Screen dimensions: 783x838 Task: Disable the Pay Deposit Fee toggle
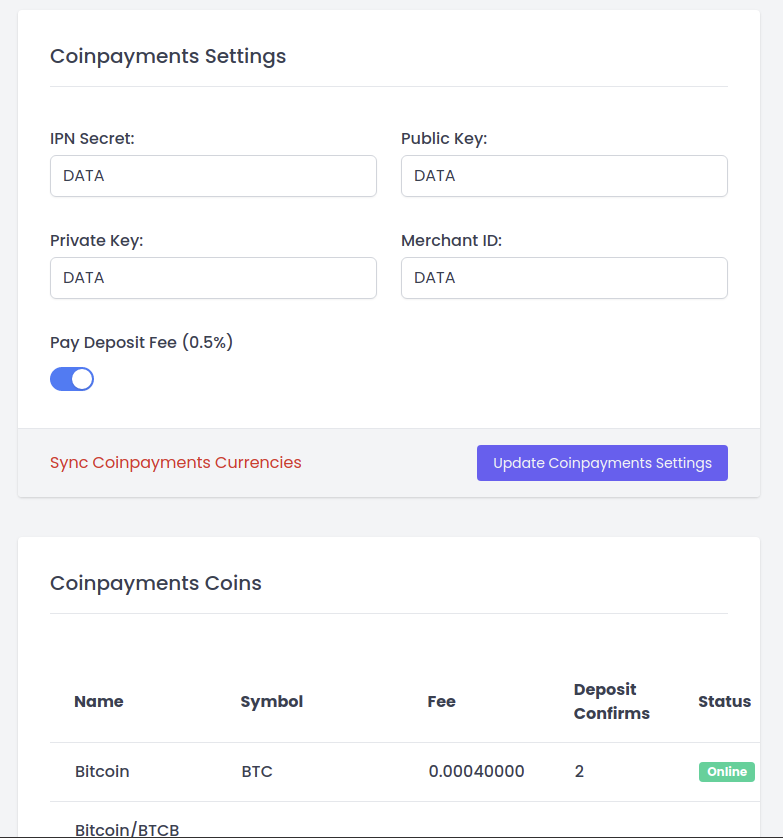click(72, 379)
